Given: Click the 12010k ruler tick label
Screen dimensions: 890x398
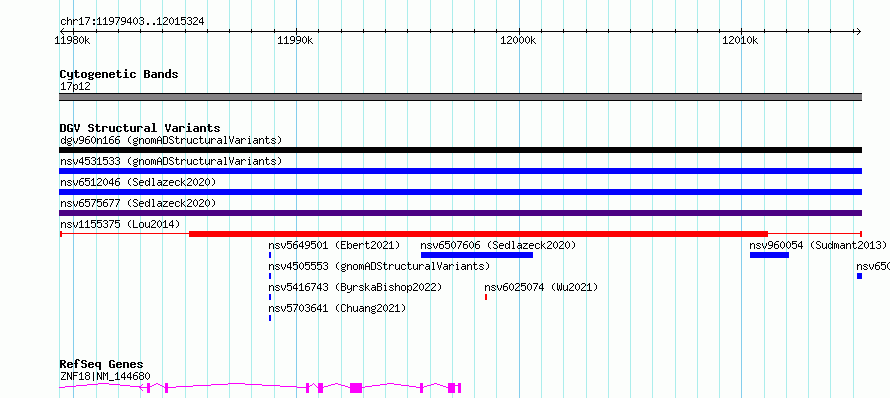Looking at the screenshot, I should [741, 40].
